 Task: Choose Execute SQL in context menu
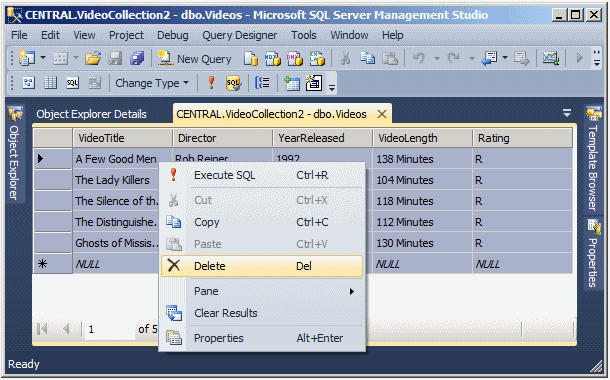(x=262, y=175)
